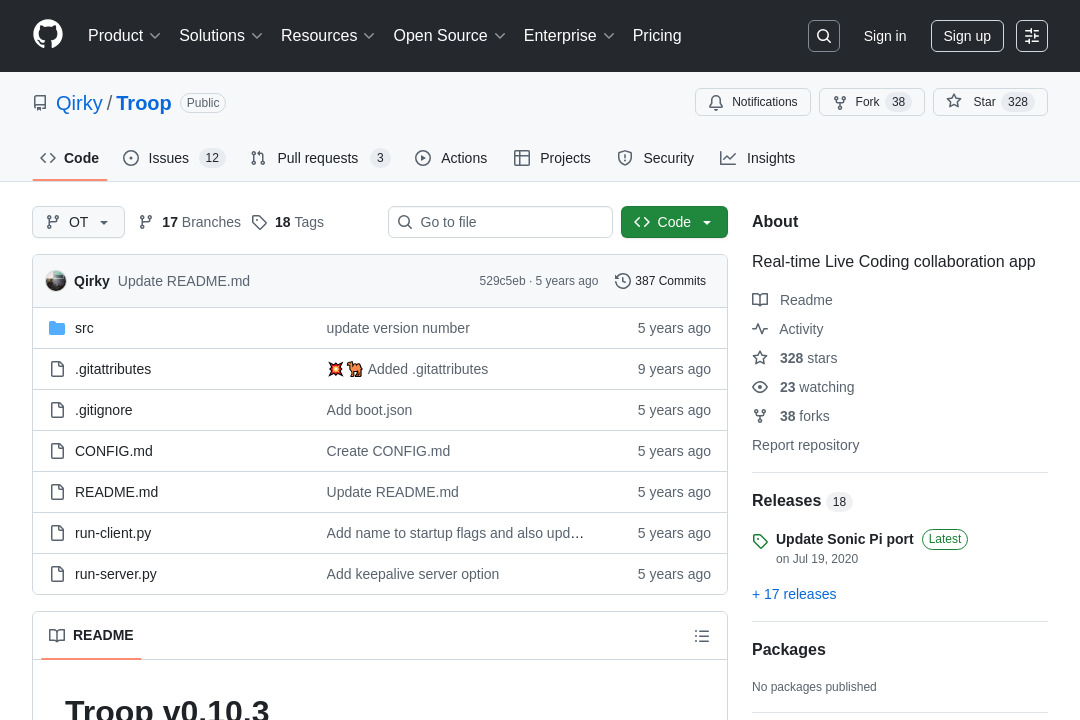Select the README tab in file viewer
The image size is (1080, 720).
click(91, 635)
